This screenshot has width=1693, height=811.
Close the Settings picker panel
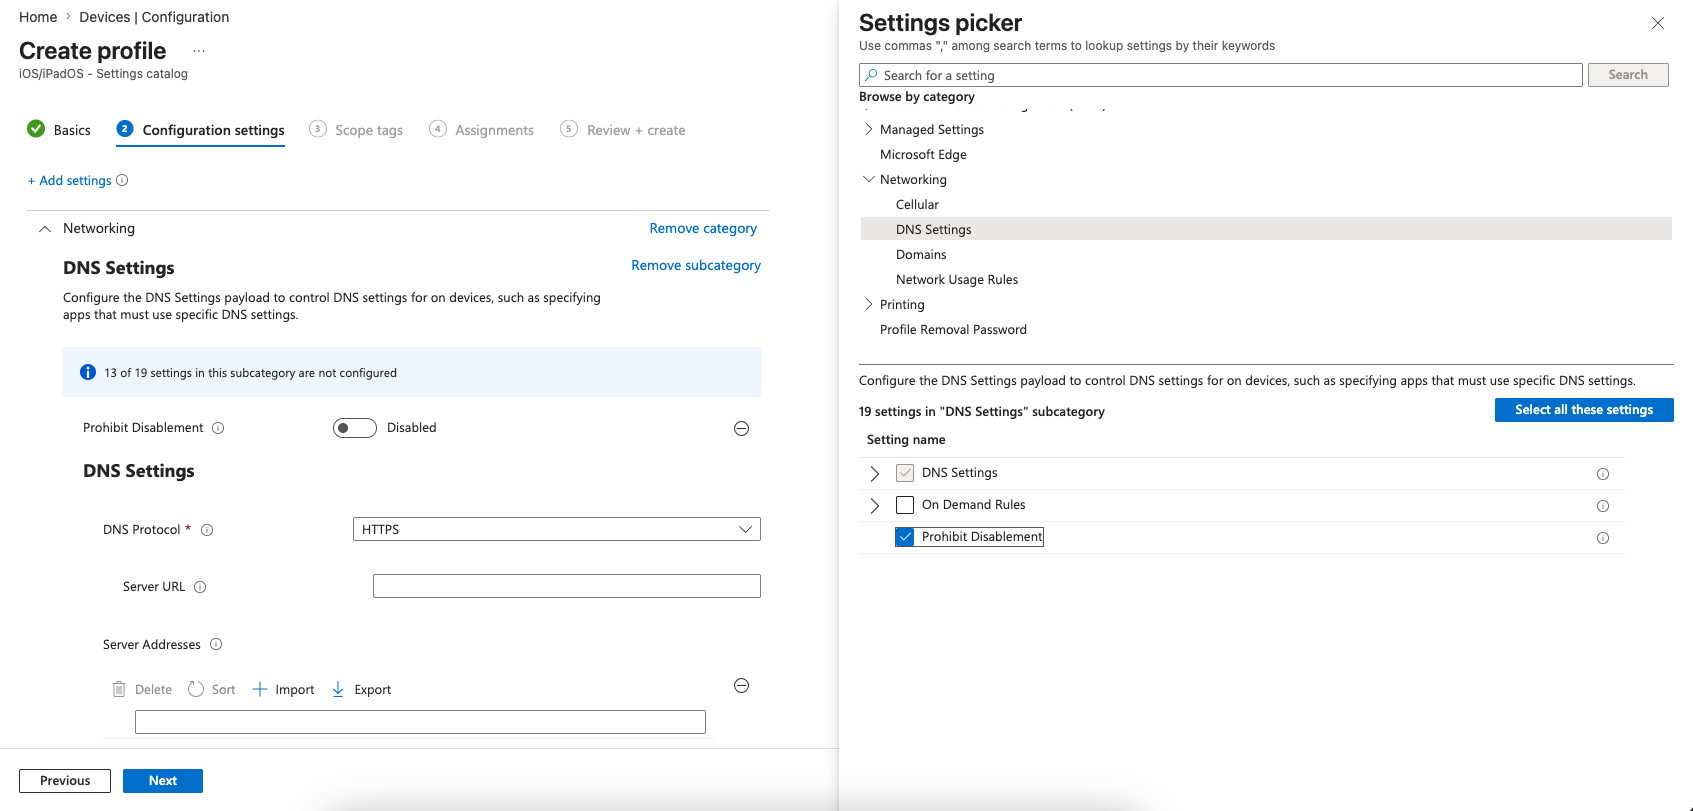point(1658,23)
